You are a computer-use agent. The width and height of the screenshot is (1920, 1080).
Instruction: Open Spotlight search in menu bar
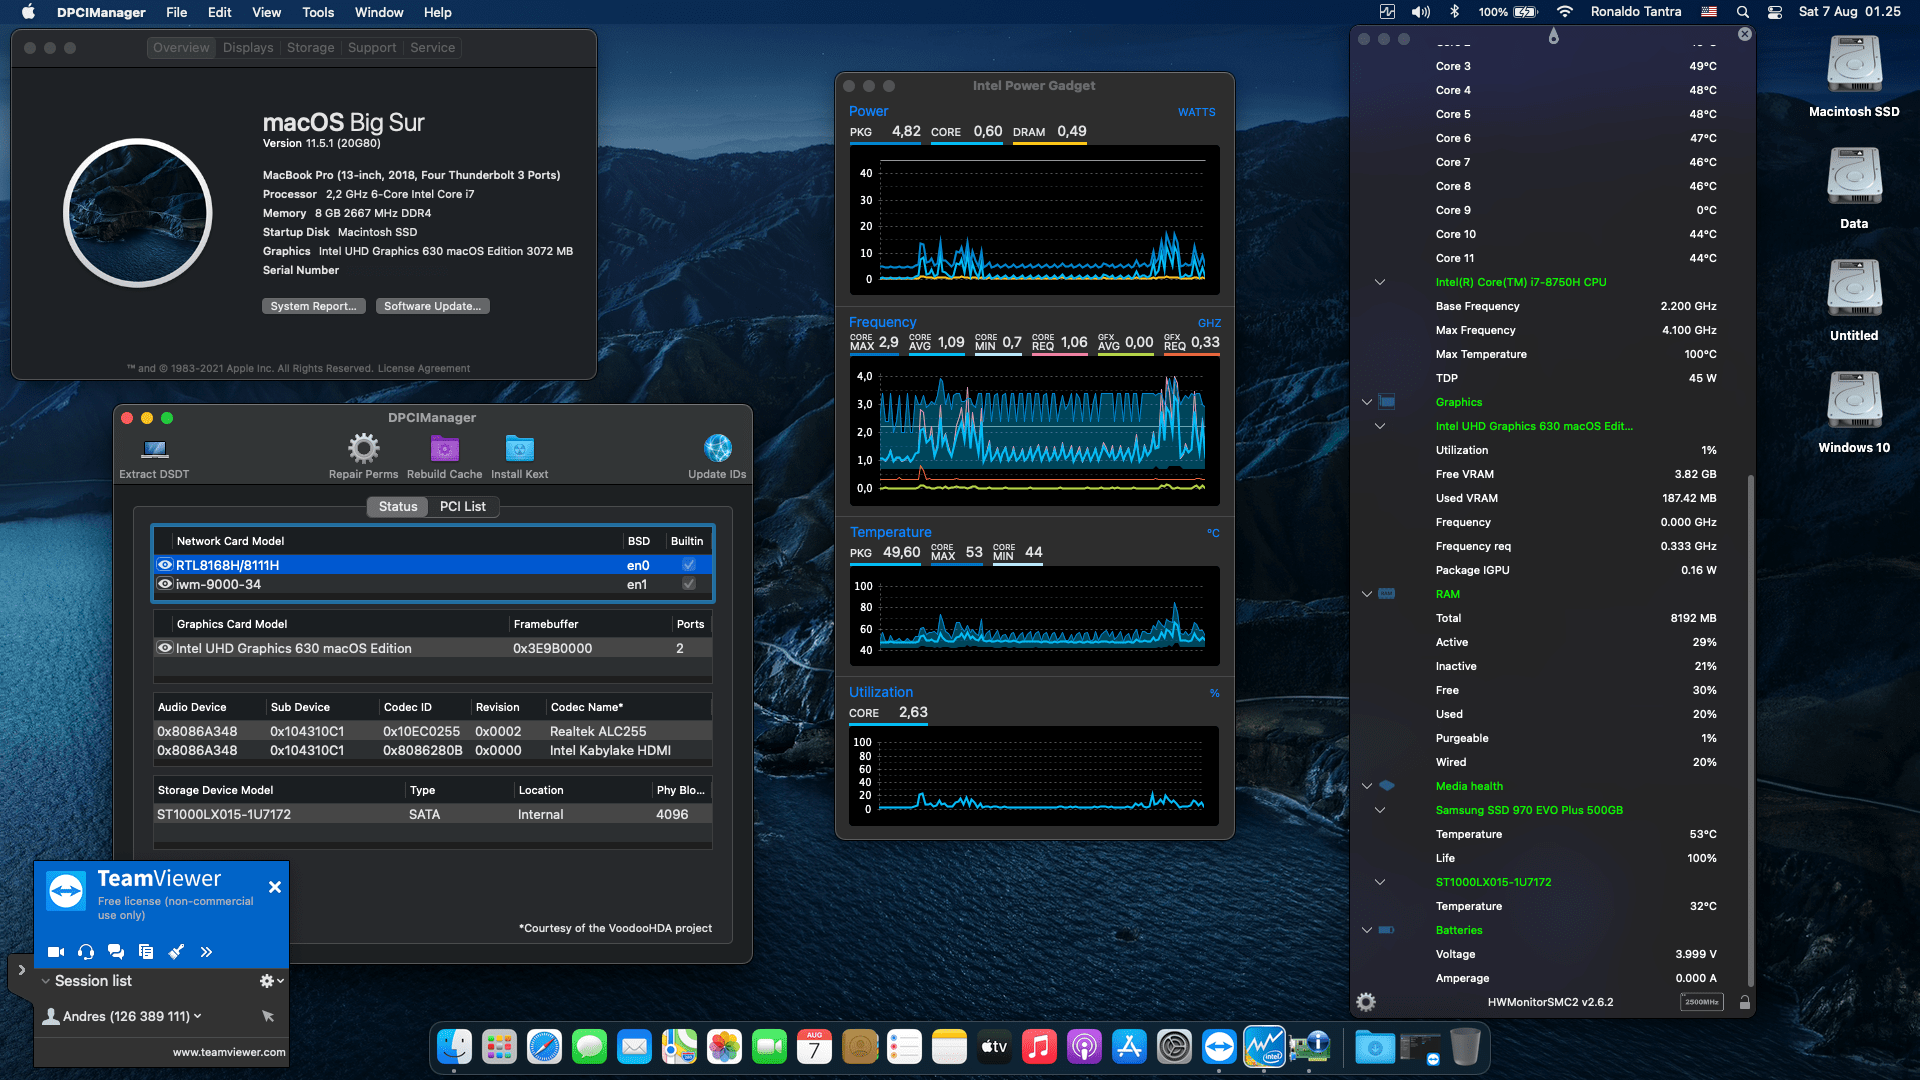pyautogui.click(x=1742, y=12)
